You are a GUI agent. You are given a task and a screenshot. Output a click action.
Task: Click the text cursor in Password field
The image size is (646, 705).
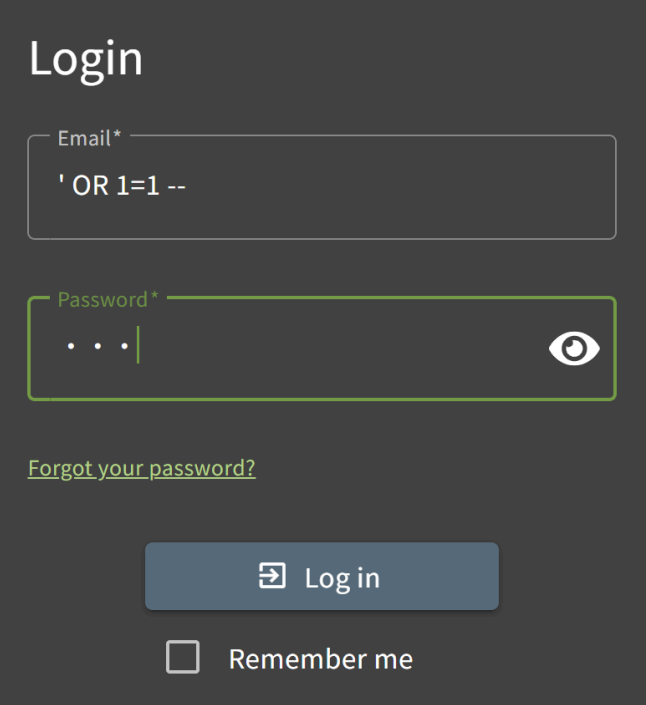coord(138,347)
